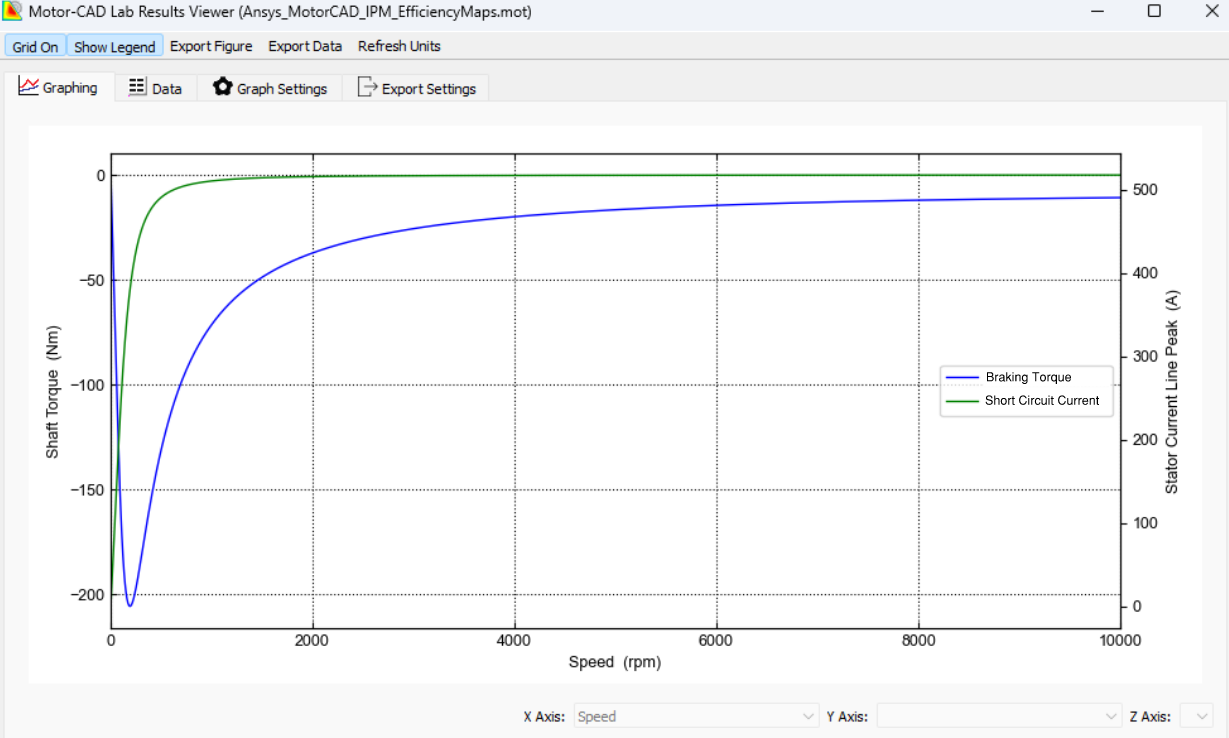Toggle Grid On for the plot
Image resolution: width=1229 pixels, height=738 pixels.
point(35,46)
